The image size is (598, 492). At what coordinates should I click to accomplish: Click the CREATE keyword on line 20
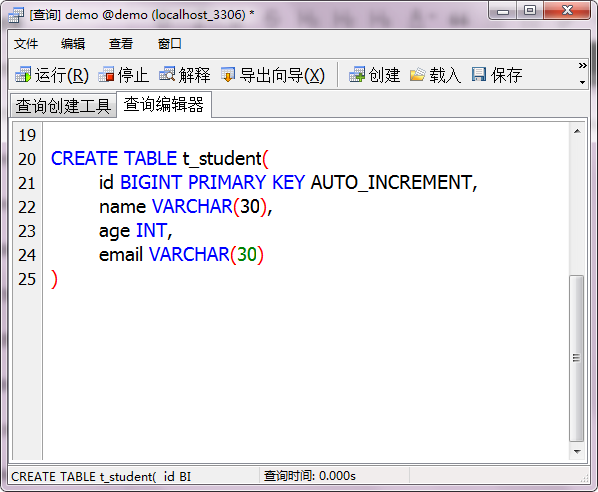click(85, 159)
